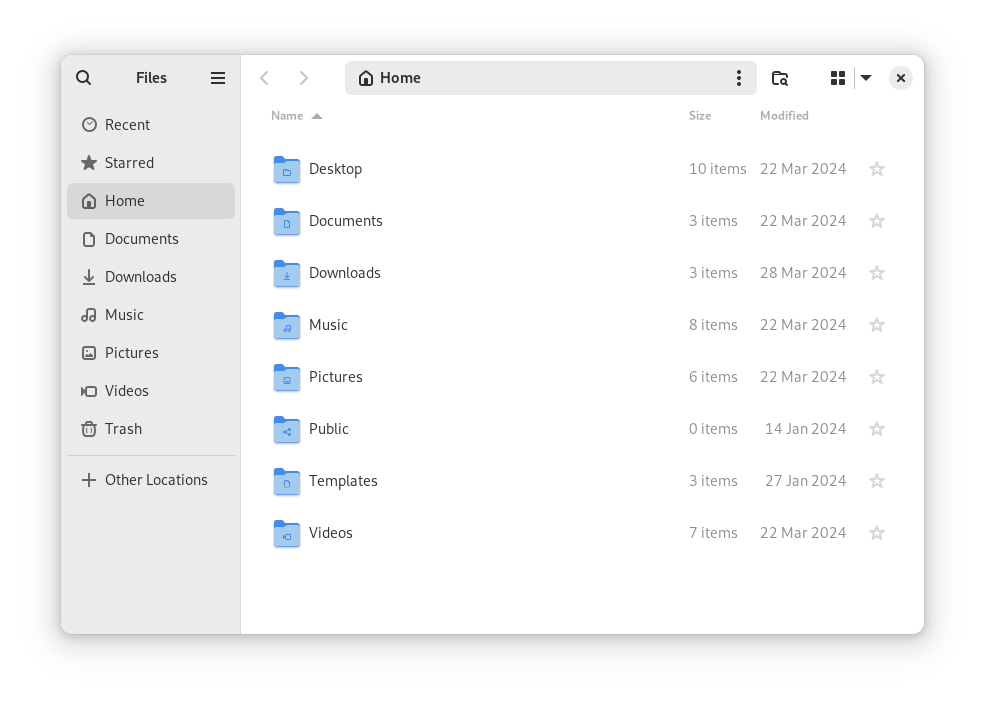Click the search everywhere folder icon

tap(780, 78)
